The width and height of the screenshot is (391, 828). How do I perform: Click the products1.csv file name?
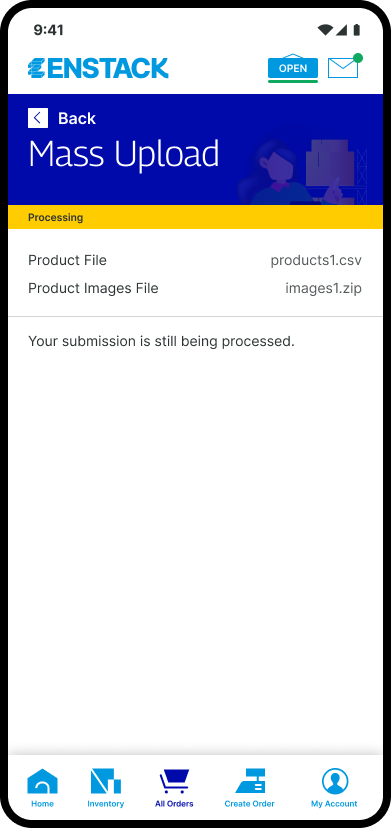(316, 260)
